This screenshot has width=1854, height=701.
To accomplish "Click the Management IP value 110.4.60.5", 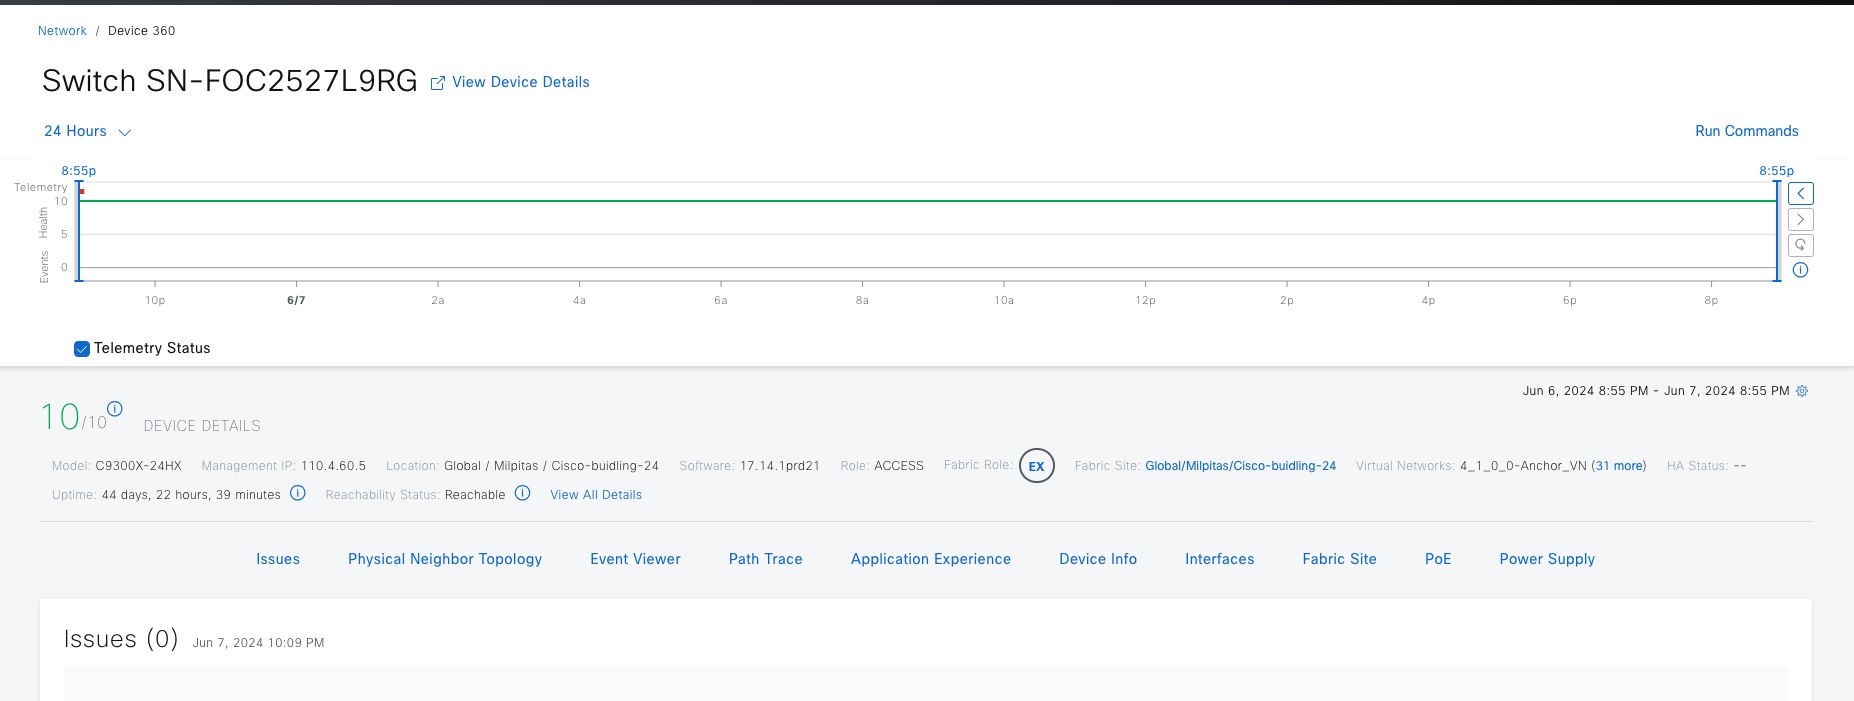I will [333, 466].
